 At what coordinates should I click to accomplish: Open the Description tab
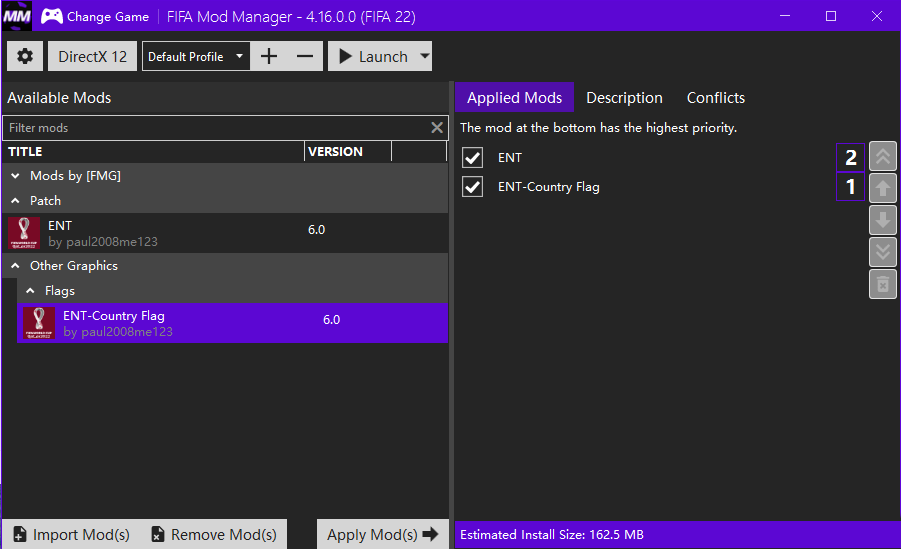click(x=624, y=98)
